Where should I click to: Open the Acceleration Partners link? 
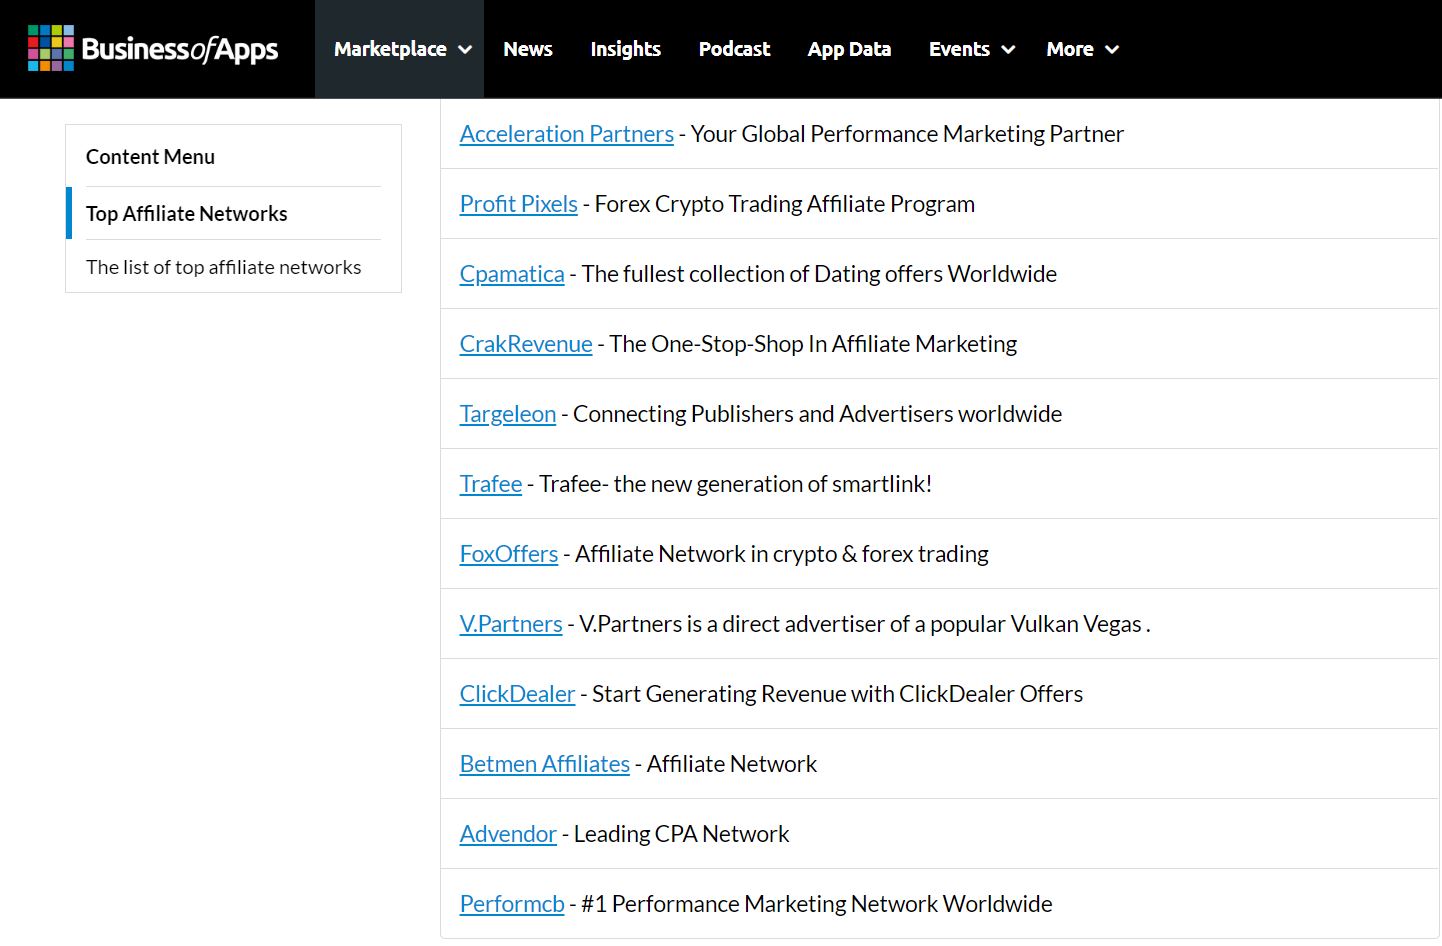(567, 134)
